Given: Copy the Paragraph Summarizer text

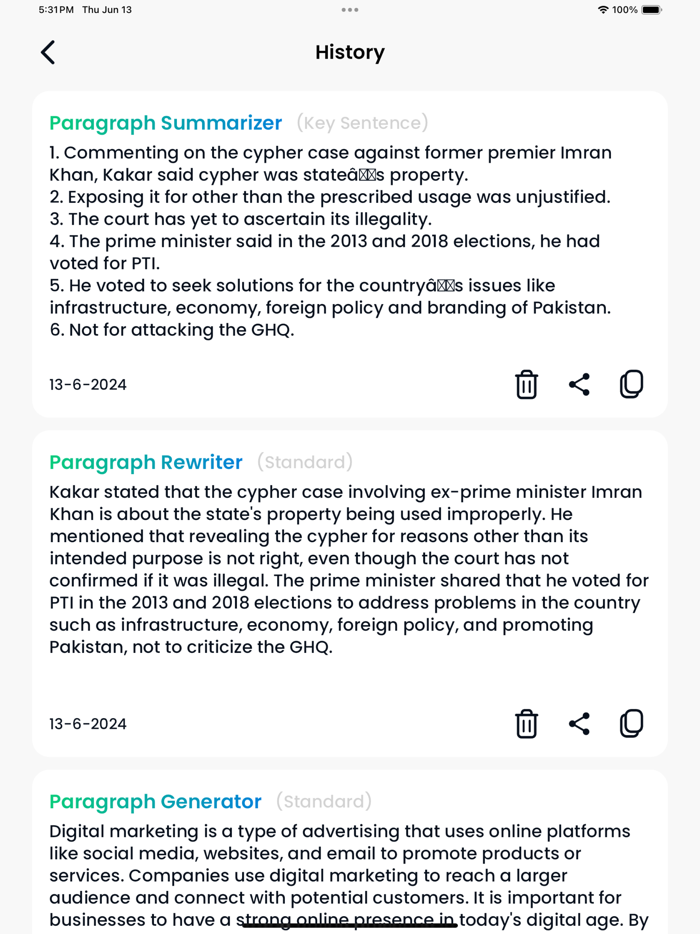Looking at the screenshot, I should tap(631, 384).
